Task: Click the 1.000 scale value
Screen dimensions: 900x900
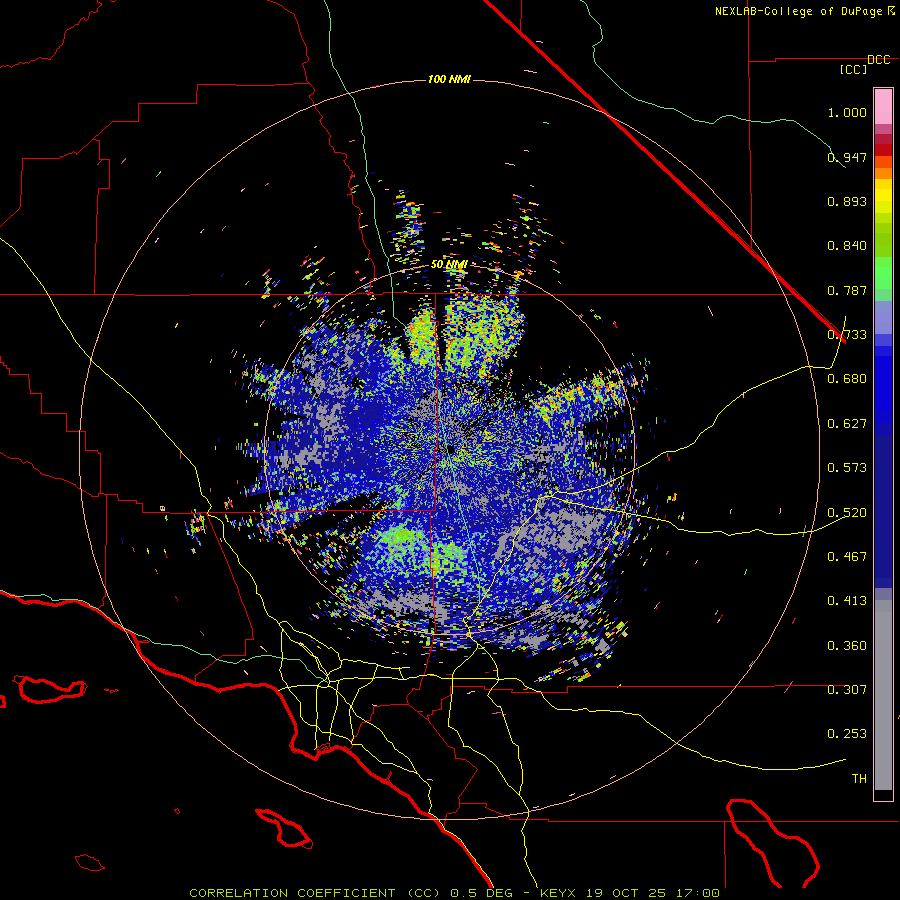Action: (x=847, y=112)
